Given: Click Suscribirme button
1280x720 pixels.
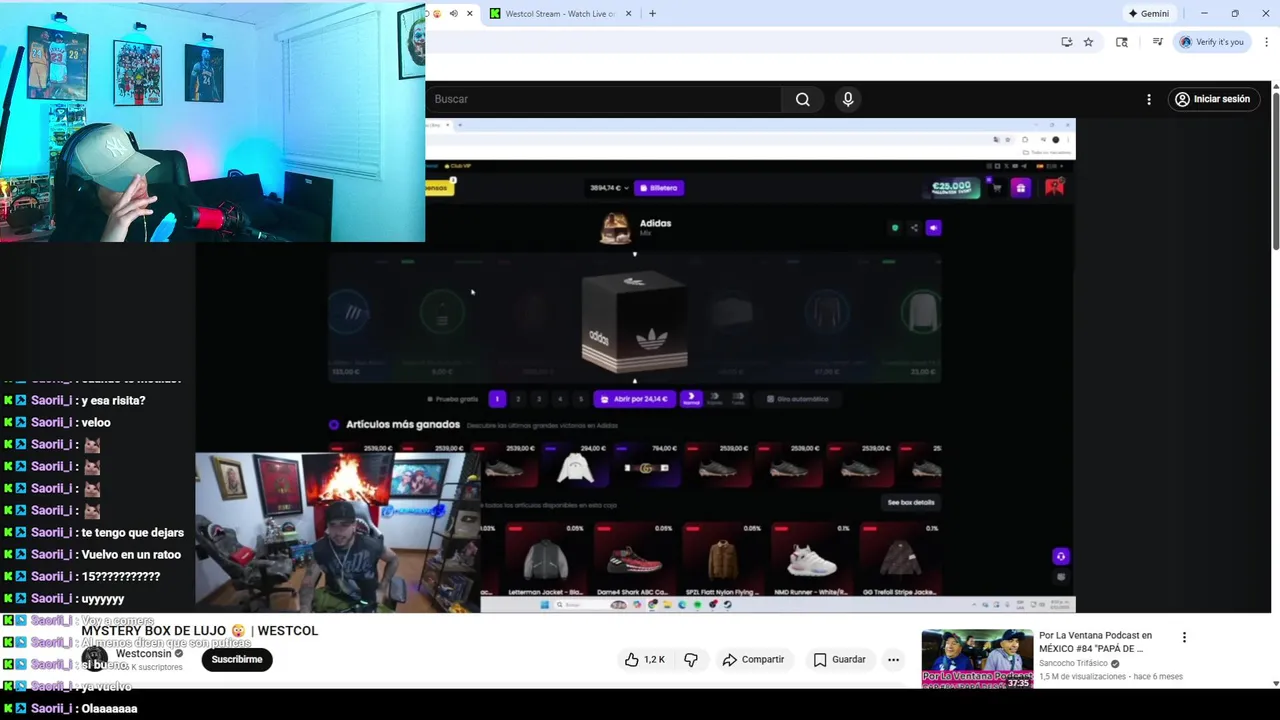Looking at the screenshot, I should coord(237,660).
